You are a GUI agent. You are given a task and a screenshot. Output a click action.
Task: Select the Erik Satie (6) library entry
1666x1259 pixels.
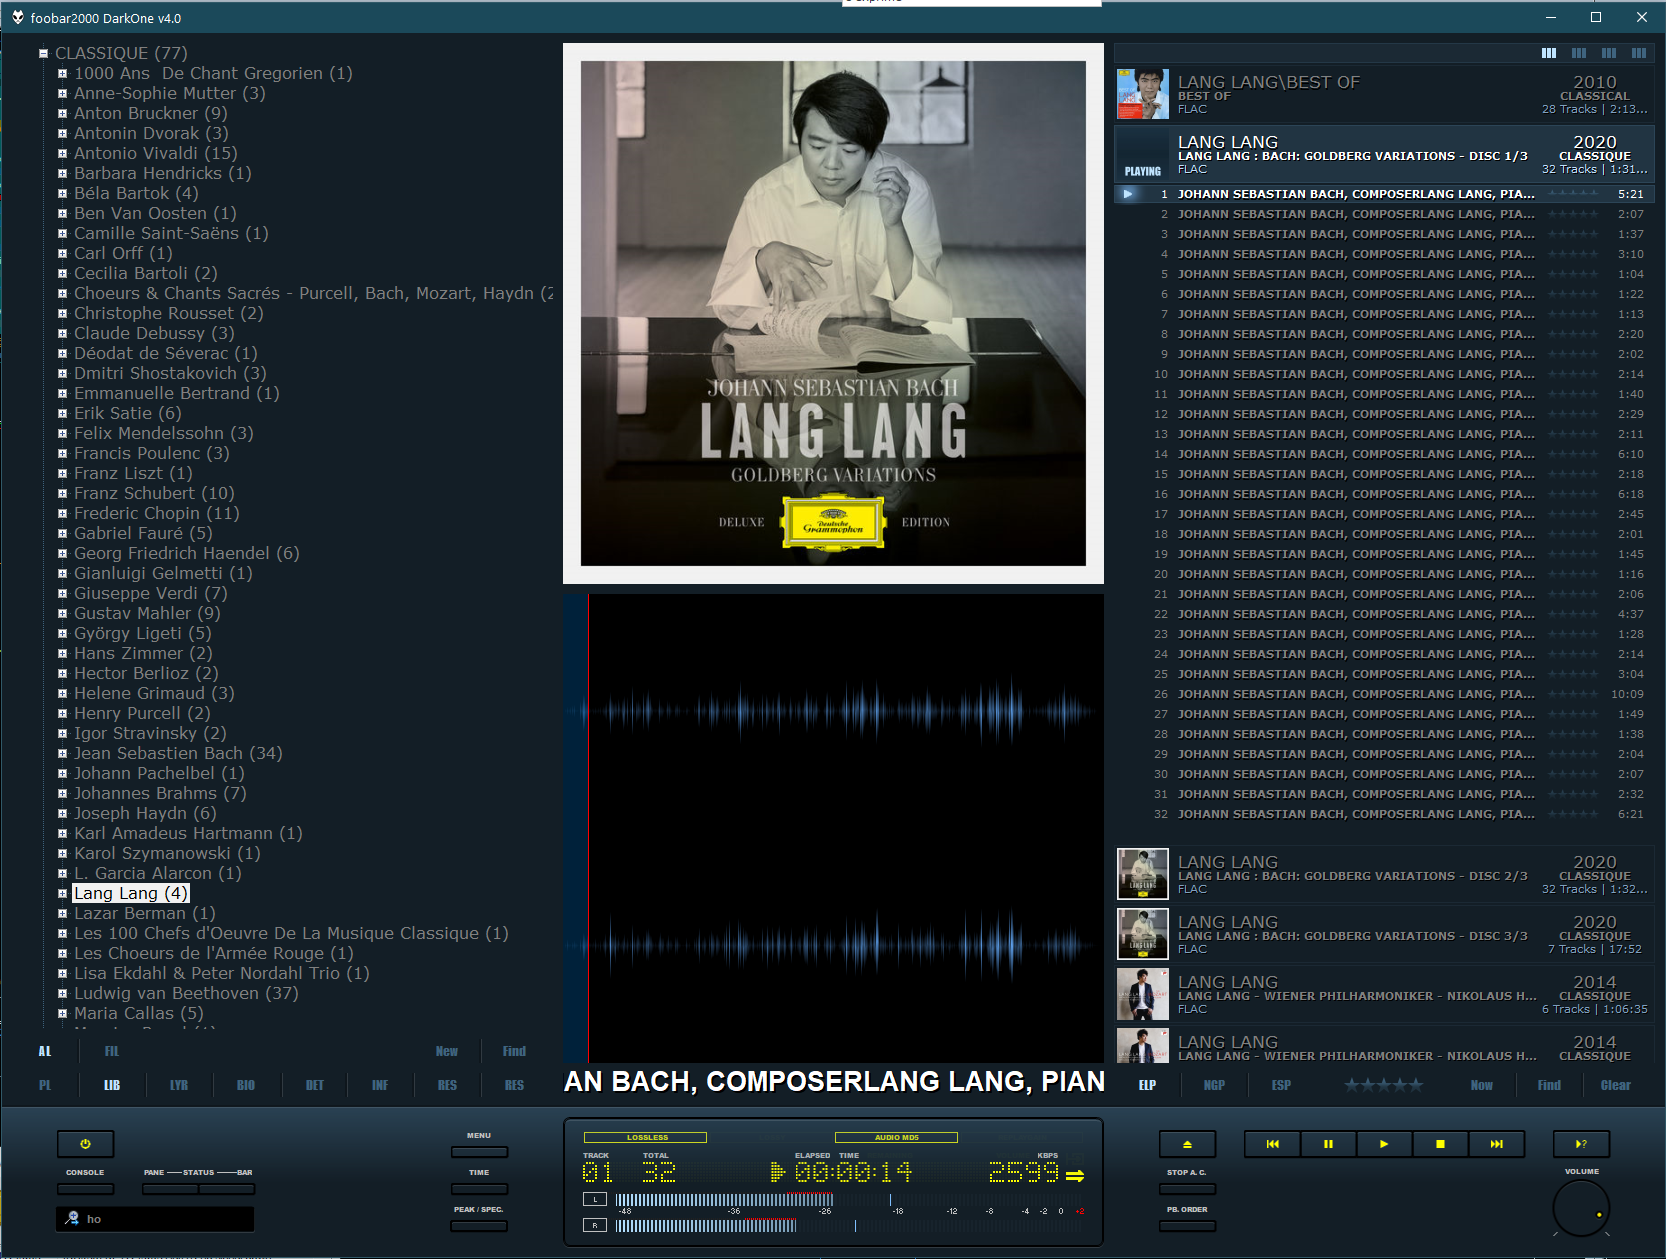(x=127, y=413)
